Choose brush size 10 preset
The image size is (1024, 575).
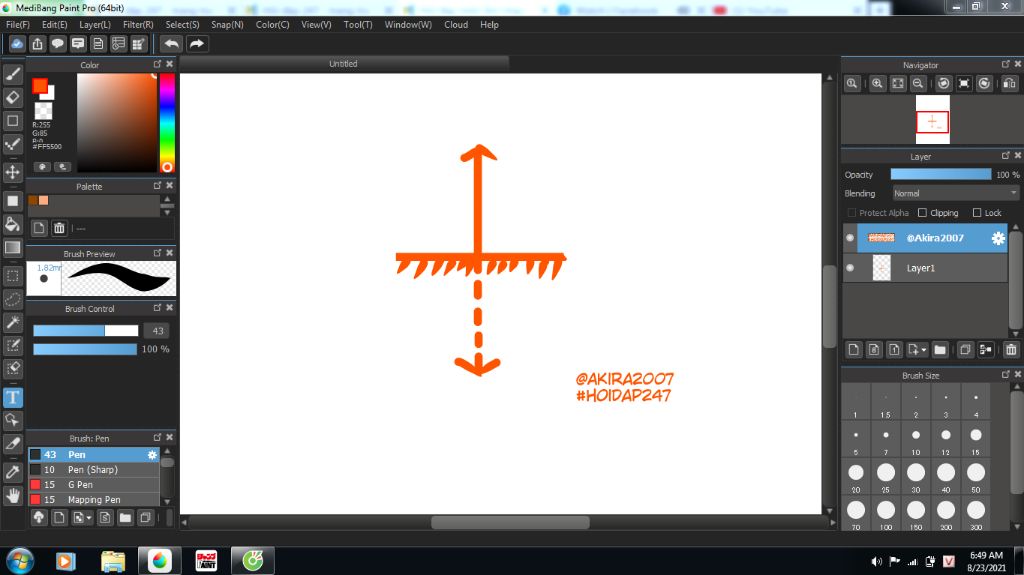(x=916, y=440)
